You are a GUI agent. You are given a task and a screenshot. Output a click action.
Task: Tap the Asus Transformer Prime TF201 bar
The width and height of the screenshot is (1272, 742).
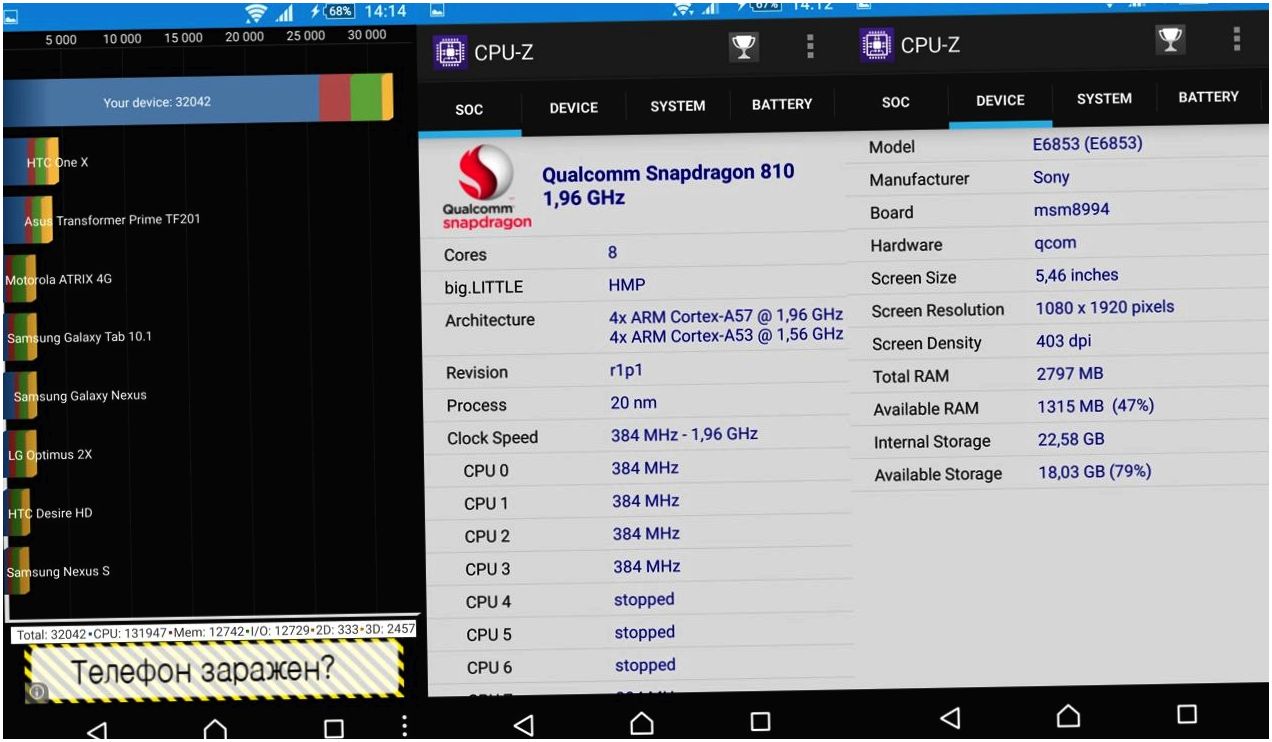pos(28,220)
